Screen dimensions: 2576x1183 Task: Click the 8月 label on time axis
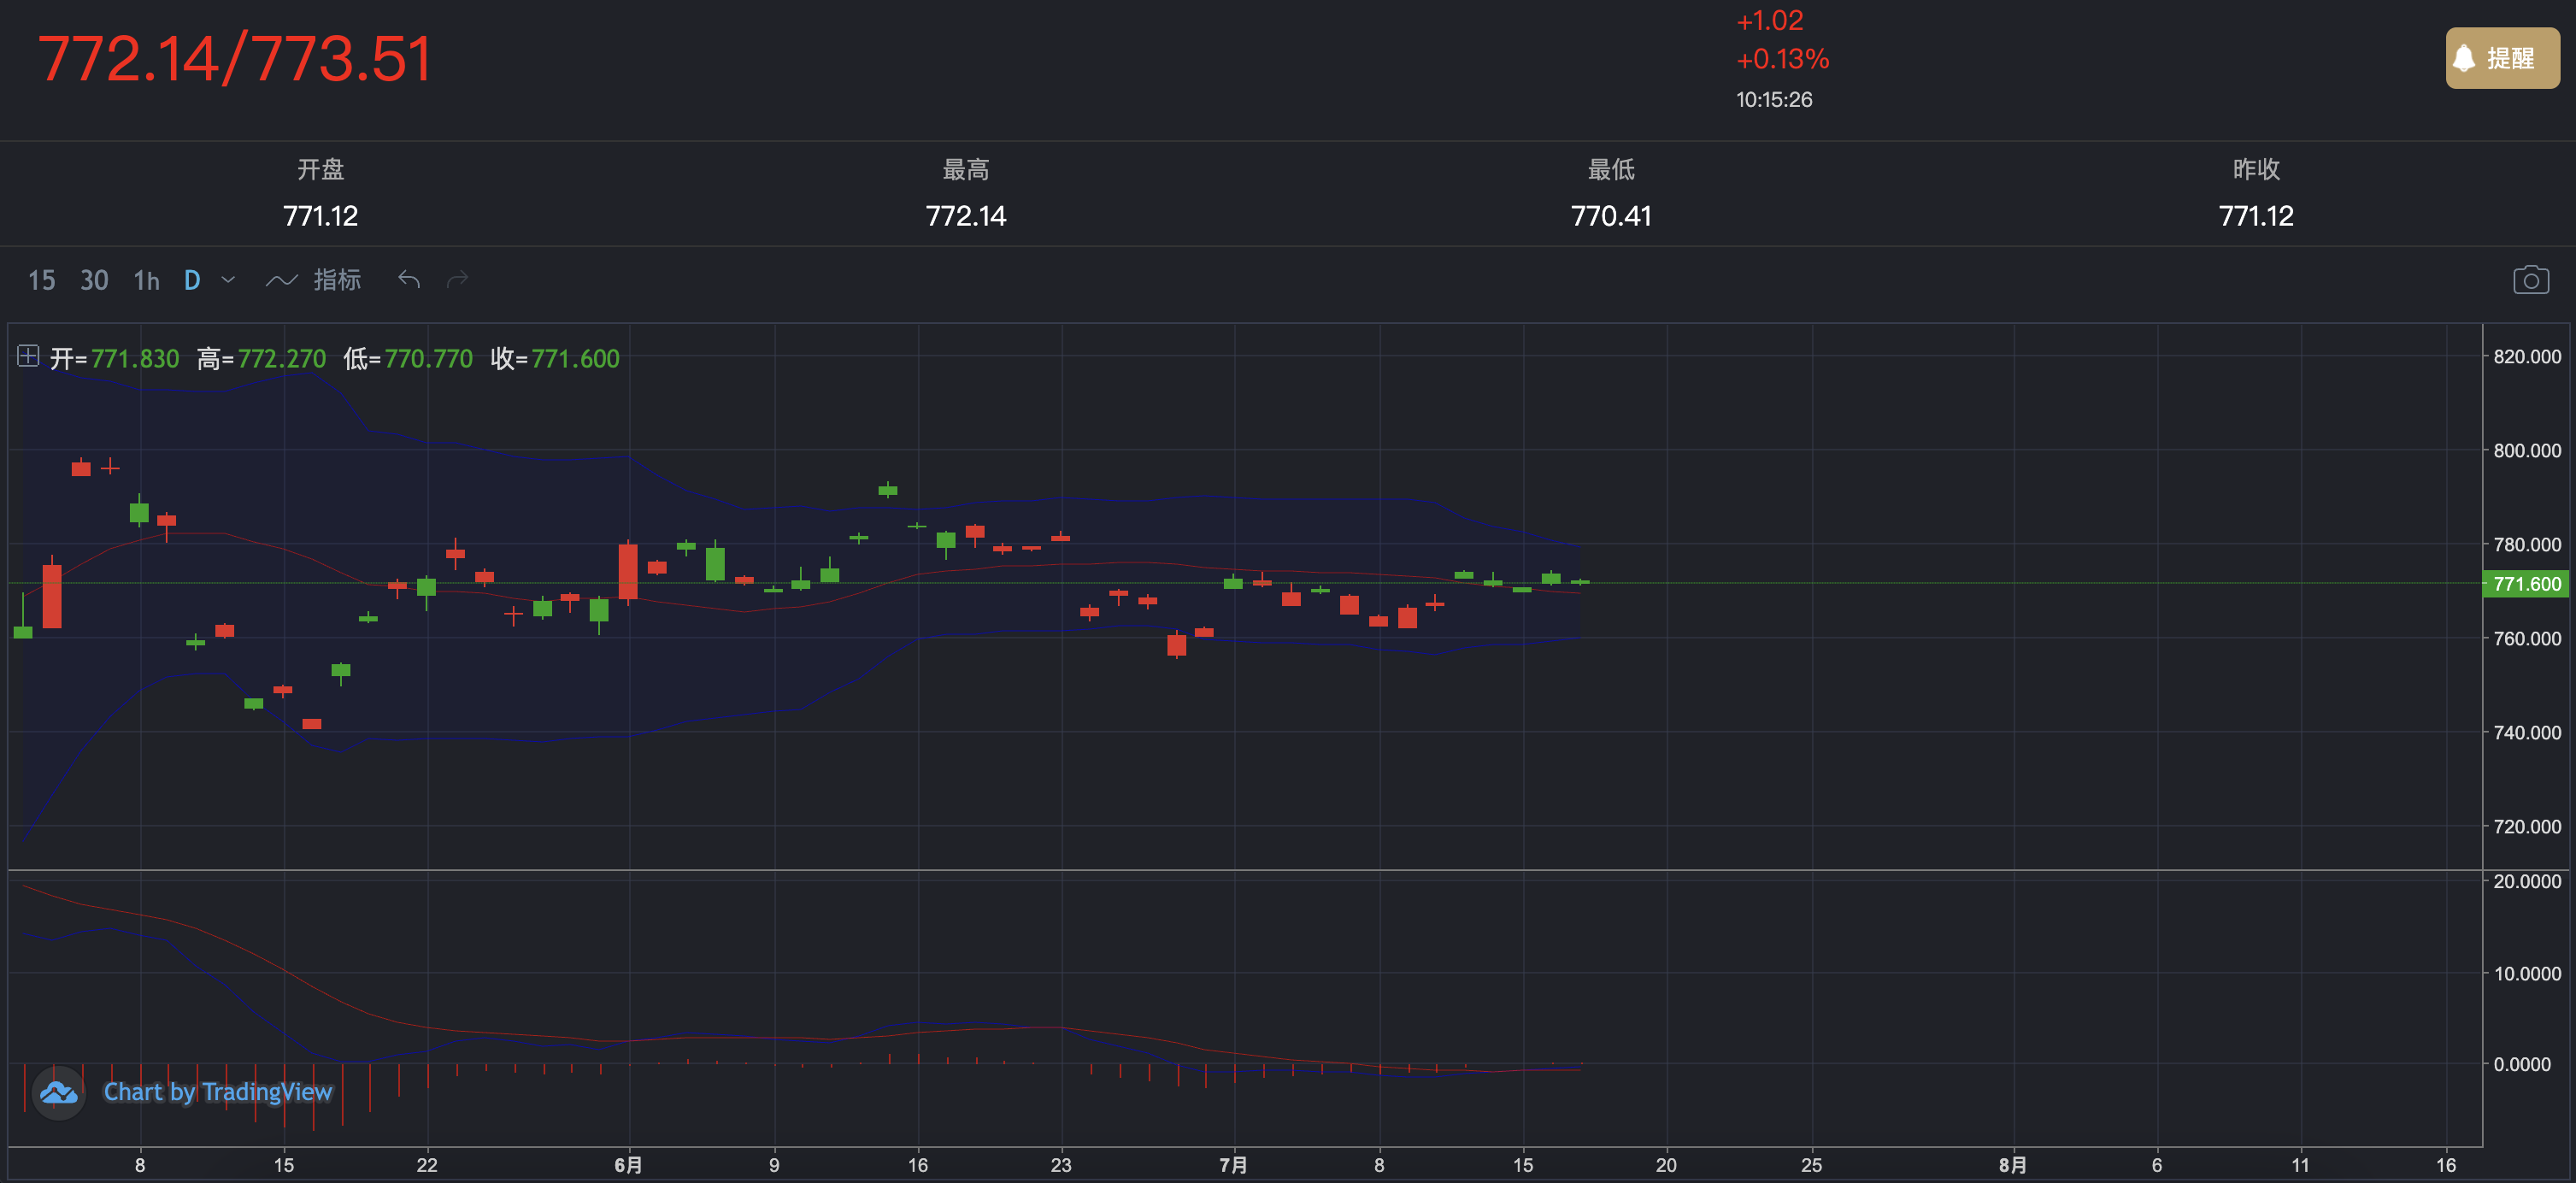tap(2012, 1165)
